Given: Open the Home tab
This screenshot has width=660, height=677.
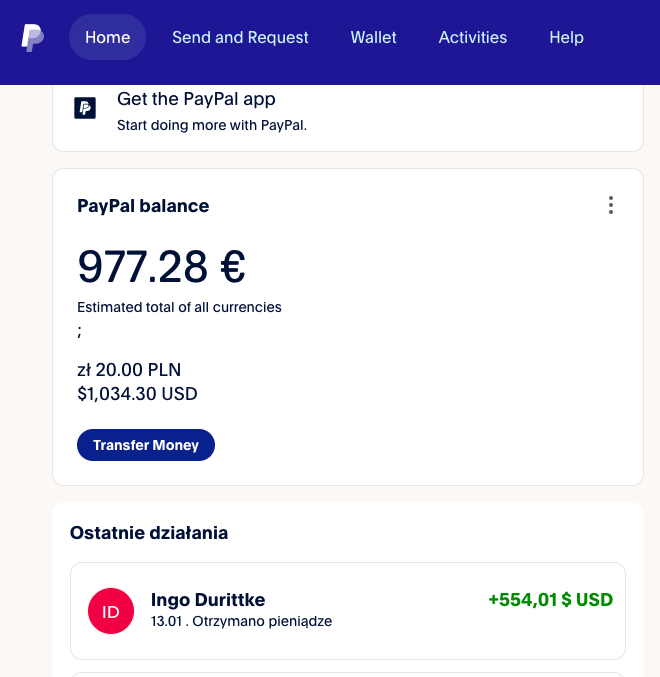Looking at the screenshot, I should 107,37.
